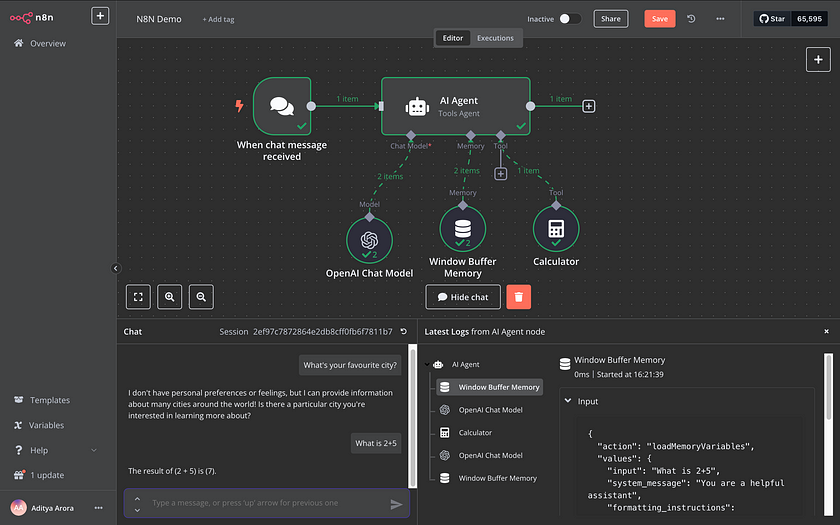This screenshot has height=525, width=840.
Task: Click the AA user avatar
Action: point(19,508)
